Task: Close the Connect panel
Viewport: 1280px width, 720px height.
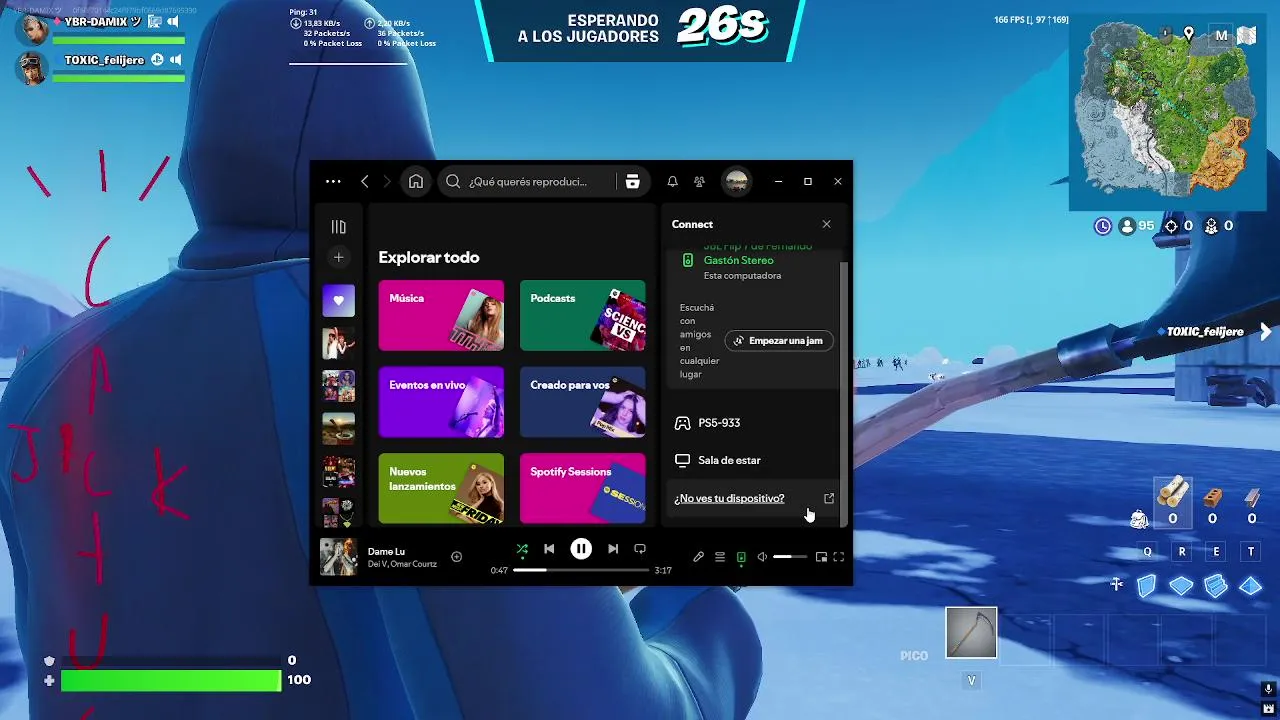Action: 826,224
